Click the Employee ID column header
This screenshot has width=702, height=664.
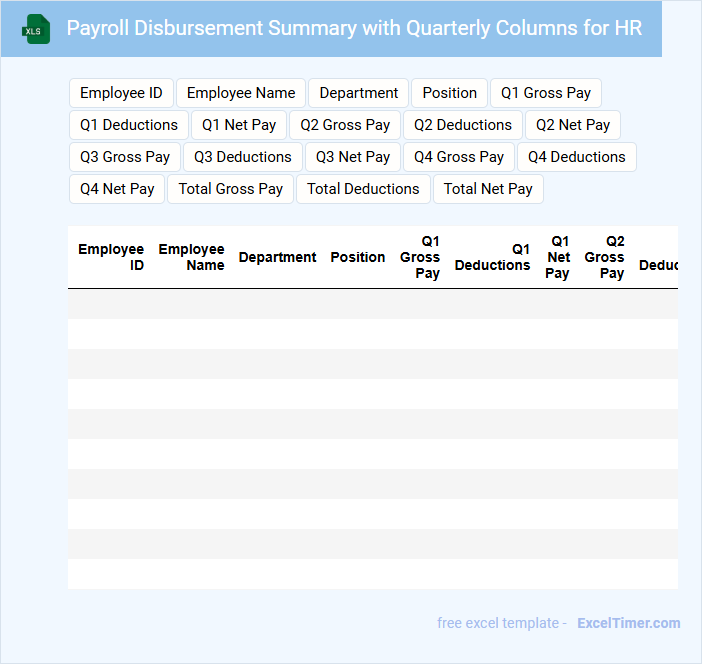[x=111, y=257]
